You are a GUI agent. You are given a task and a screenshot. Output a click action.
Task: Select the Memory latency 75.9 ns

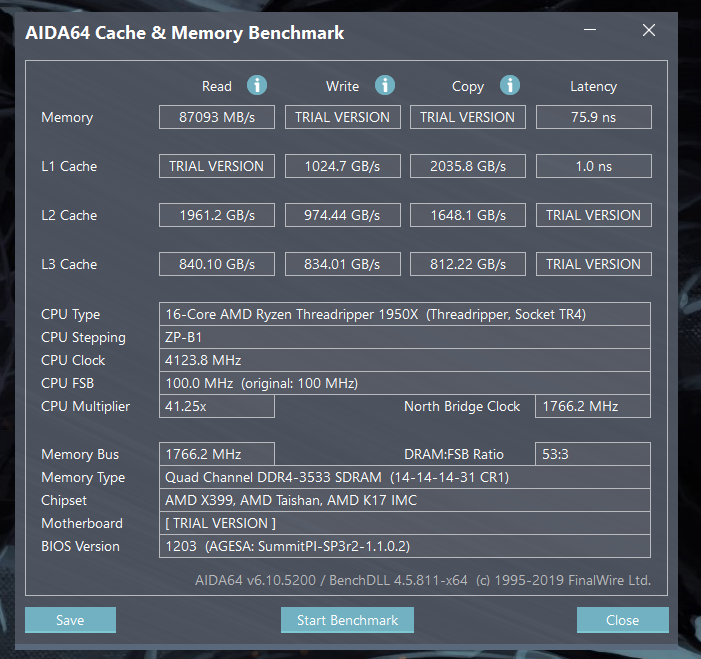594,117
